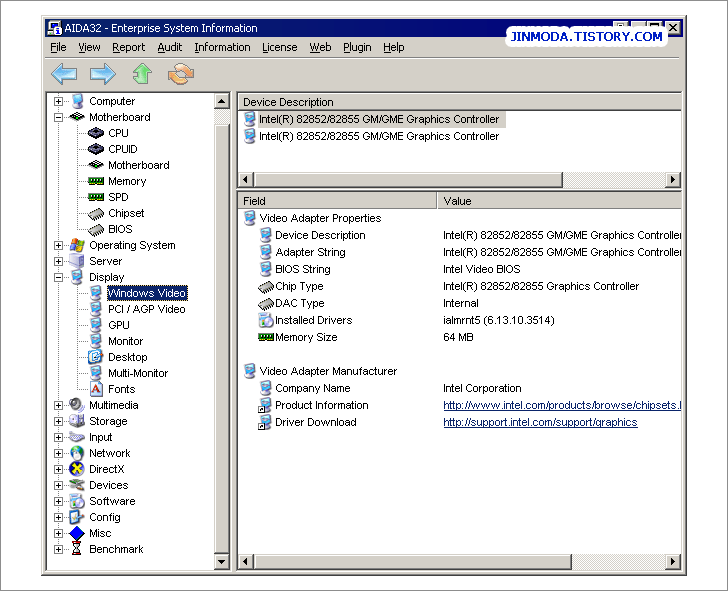Expand the Network tree node
The image size is (728, 591).
pyautogui.click(x=58, y=453)
